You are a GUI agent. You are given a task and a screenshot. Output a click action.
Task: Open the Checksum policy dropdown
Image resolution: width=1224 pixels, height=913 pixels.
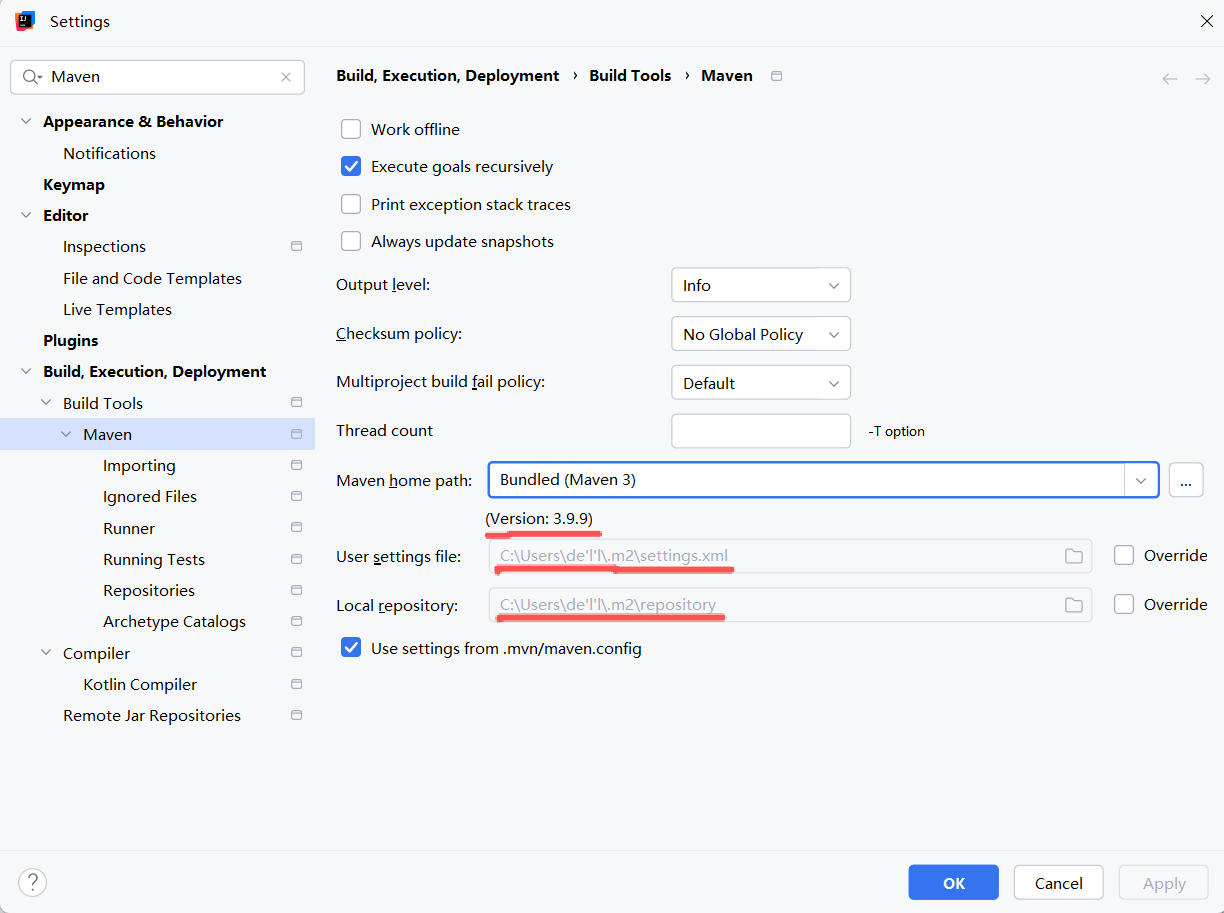pyautogui.click(x=761, y=334)
